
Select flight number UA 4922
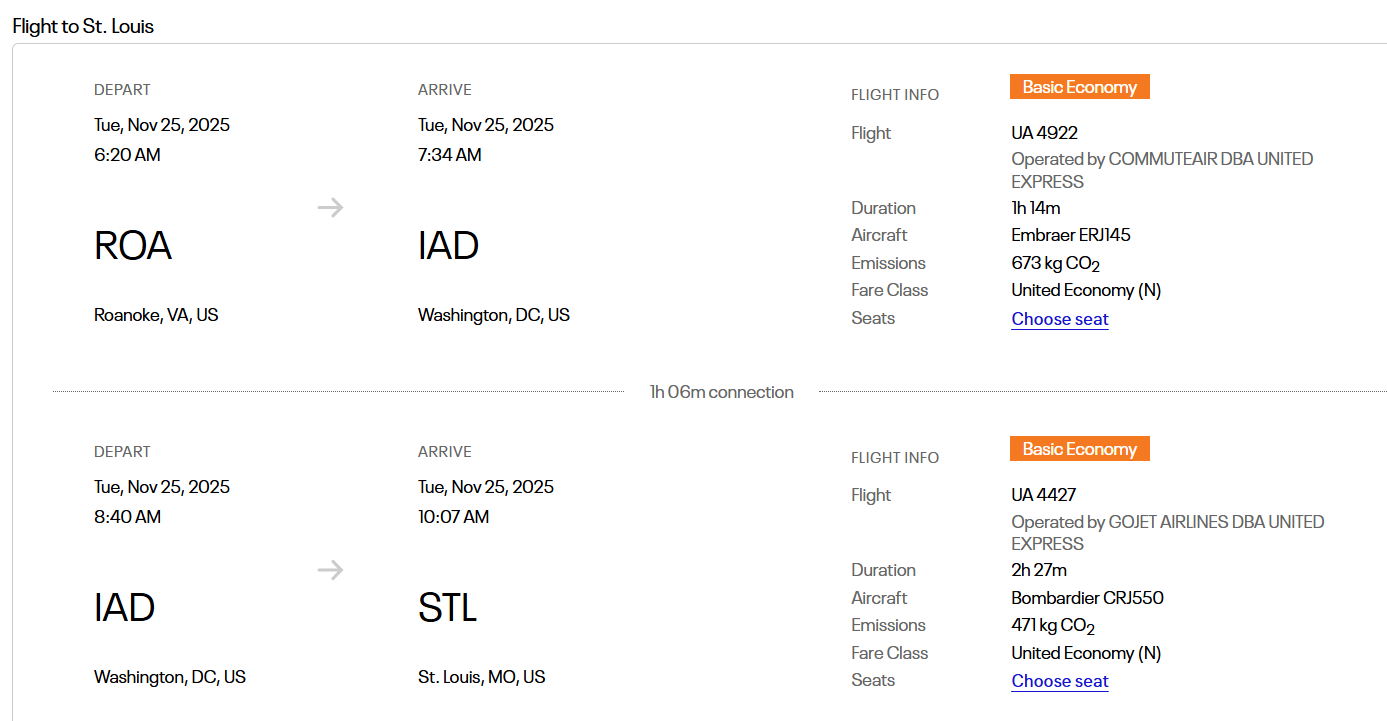pyautogui.click(x=1044, y=133)
